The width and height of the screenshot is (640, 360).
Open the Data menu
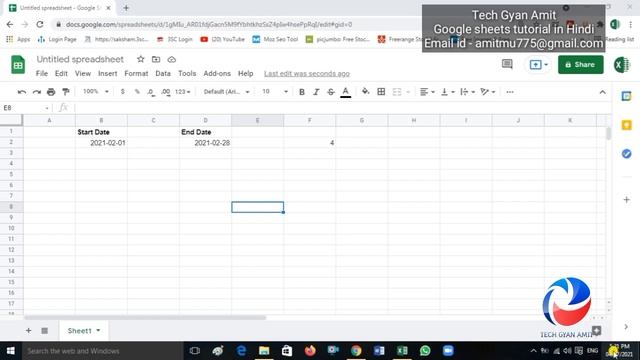coord(163,73)
